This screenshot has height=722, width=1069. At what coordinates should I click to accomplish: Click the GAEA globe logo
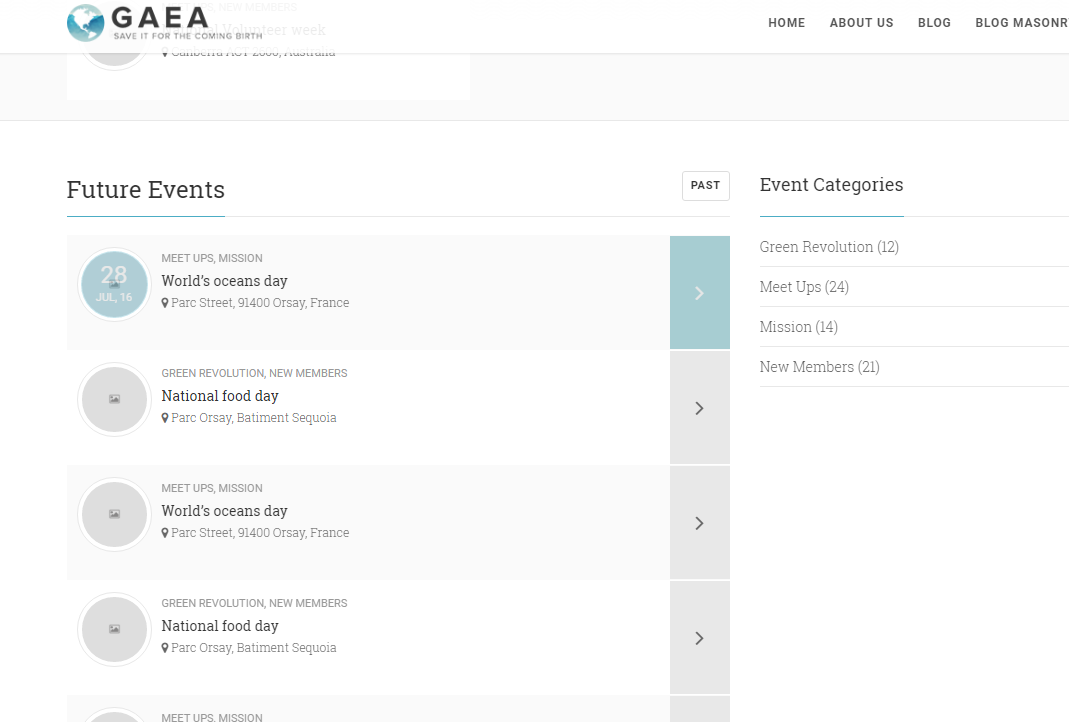click(x=85, y=22)
